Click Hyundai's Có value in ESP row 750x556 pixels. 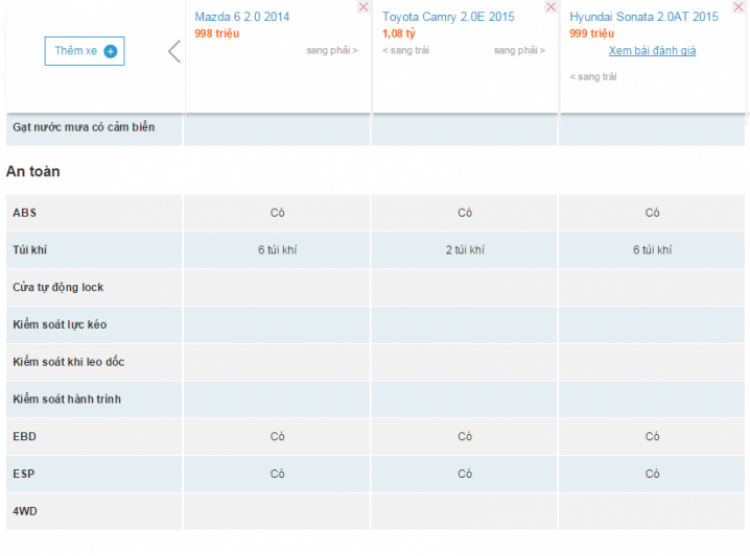point(652,474)
